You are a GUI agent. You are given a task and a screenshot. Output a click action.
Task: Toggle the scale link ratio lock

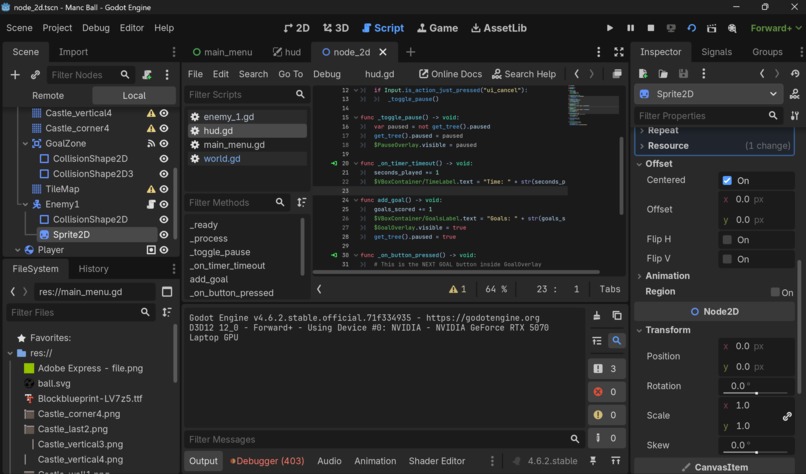point(787,416)
